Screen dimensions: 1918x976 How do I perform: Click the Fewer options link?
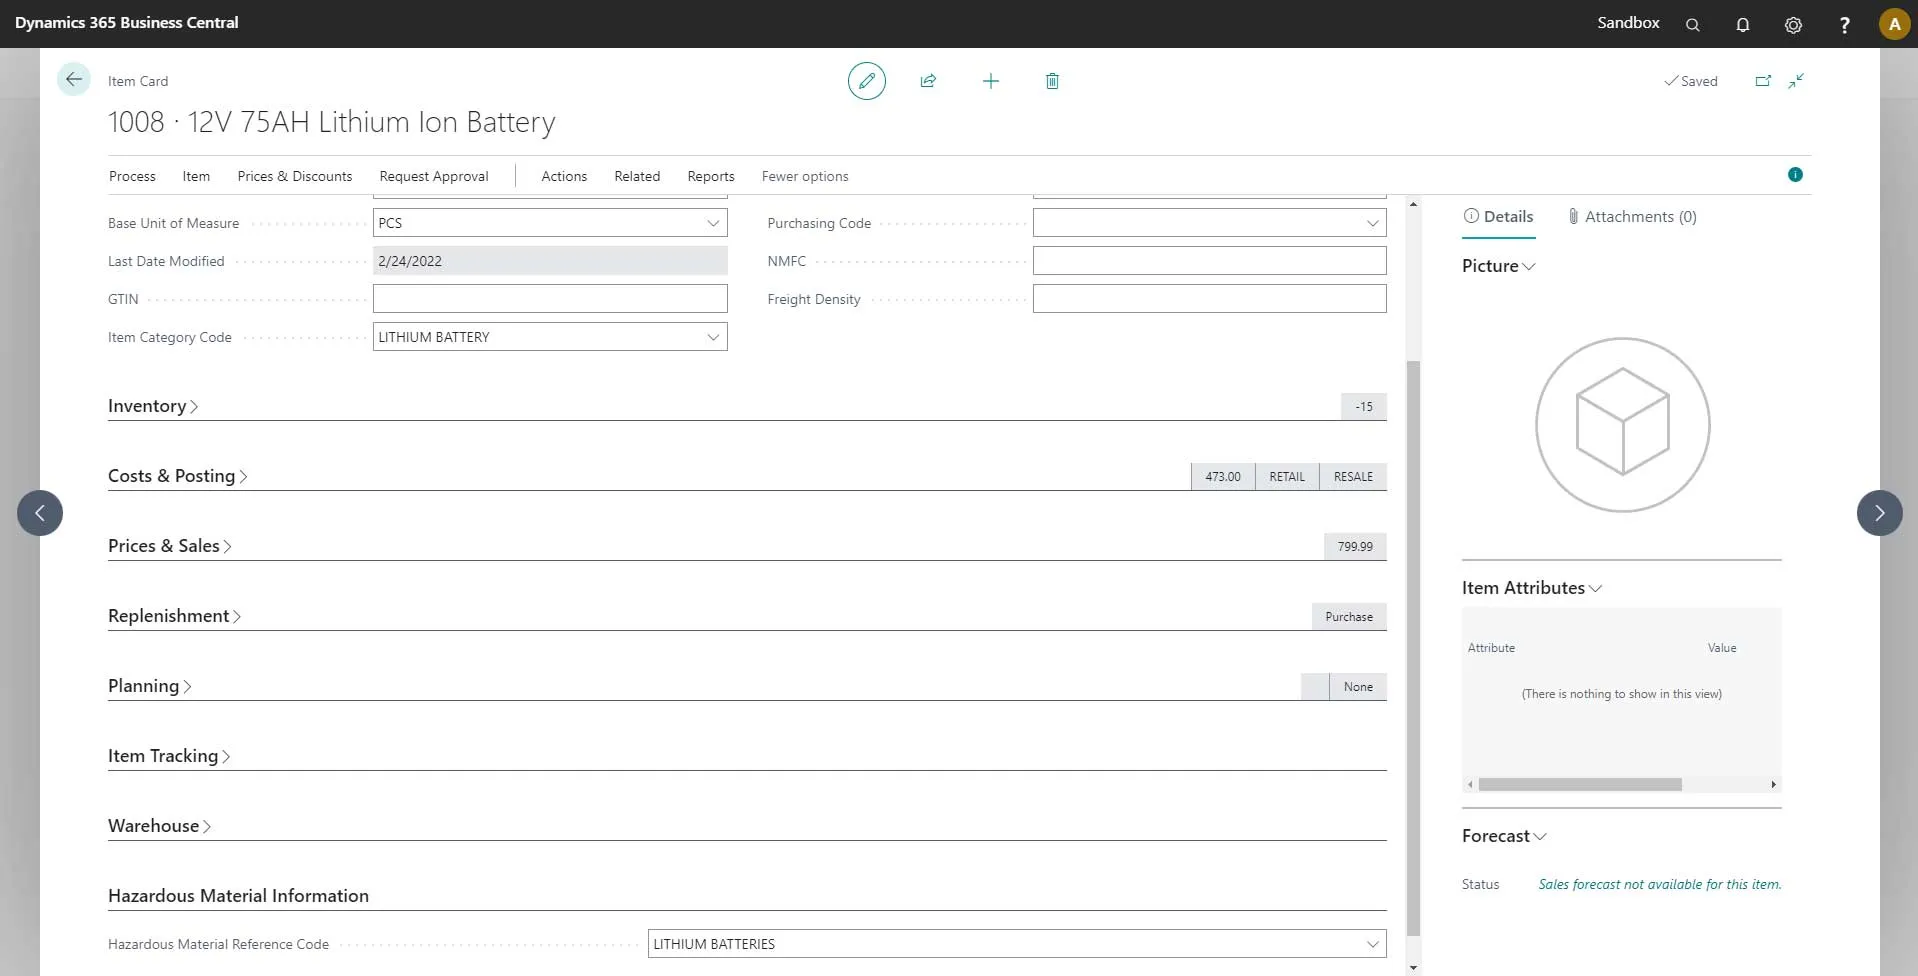(804, 176)
